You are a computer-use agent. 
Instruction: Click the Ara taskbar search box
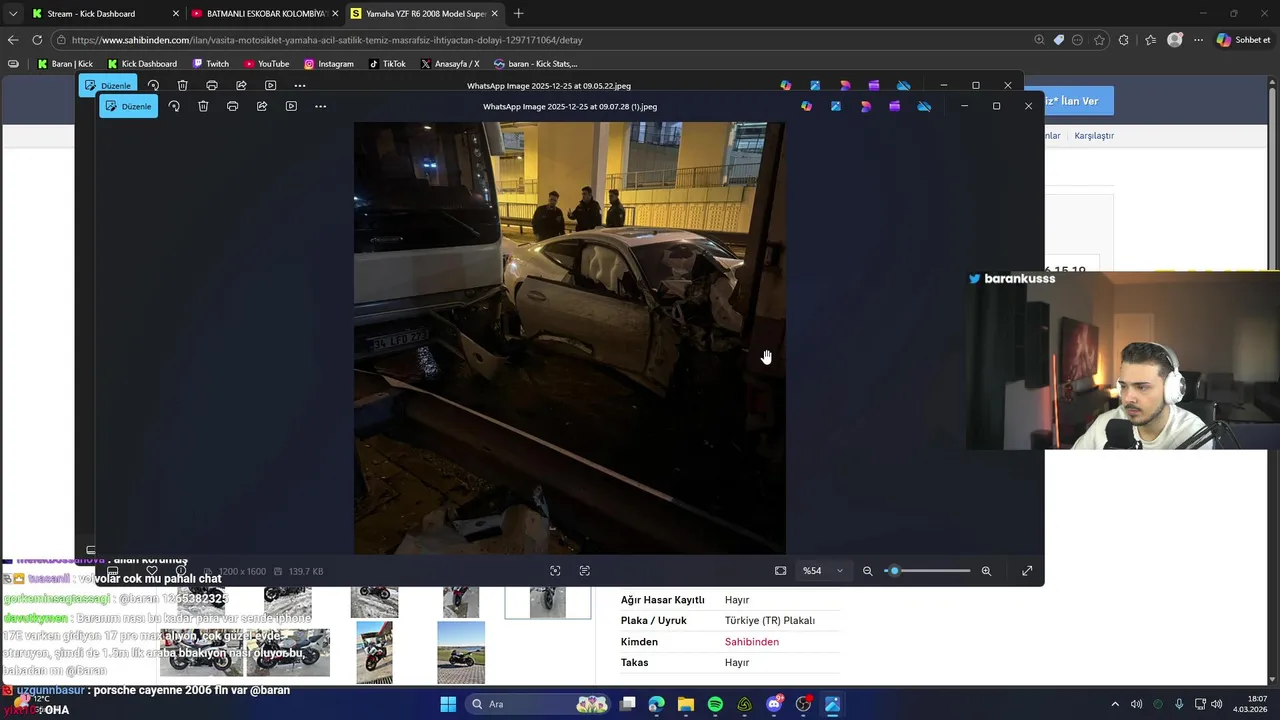540,704
